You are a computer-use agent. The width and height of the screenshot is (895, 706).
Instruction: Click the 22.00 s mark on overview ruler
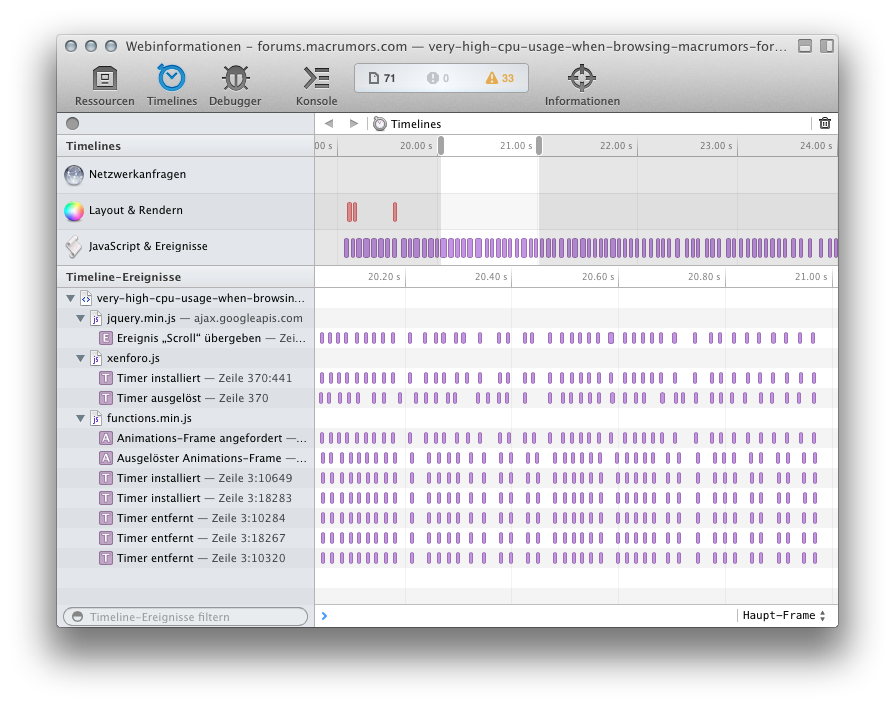pos(616,146)
